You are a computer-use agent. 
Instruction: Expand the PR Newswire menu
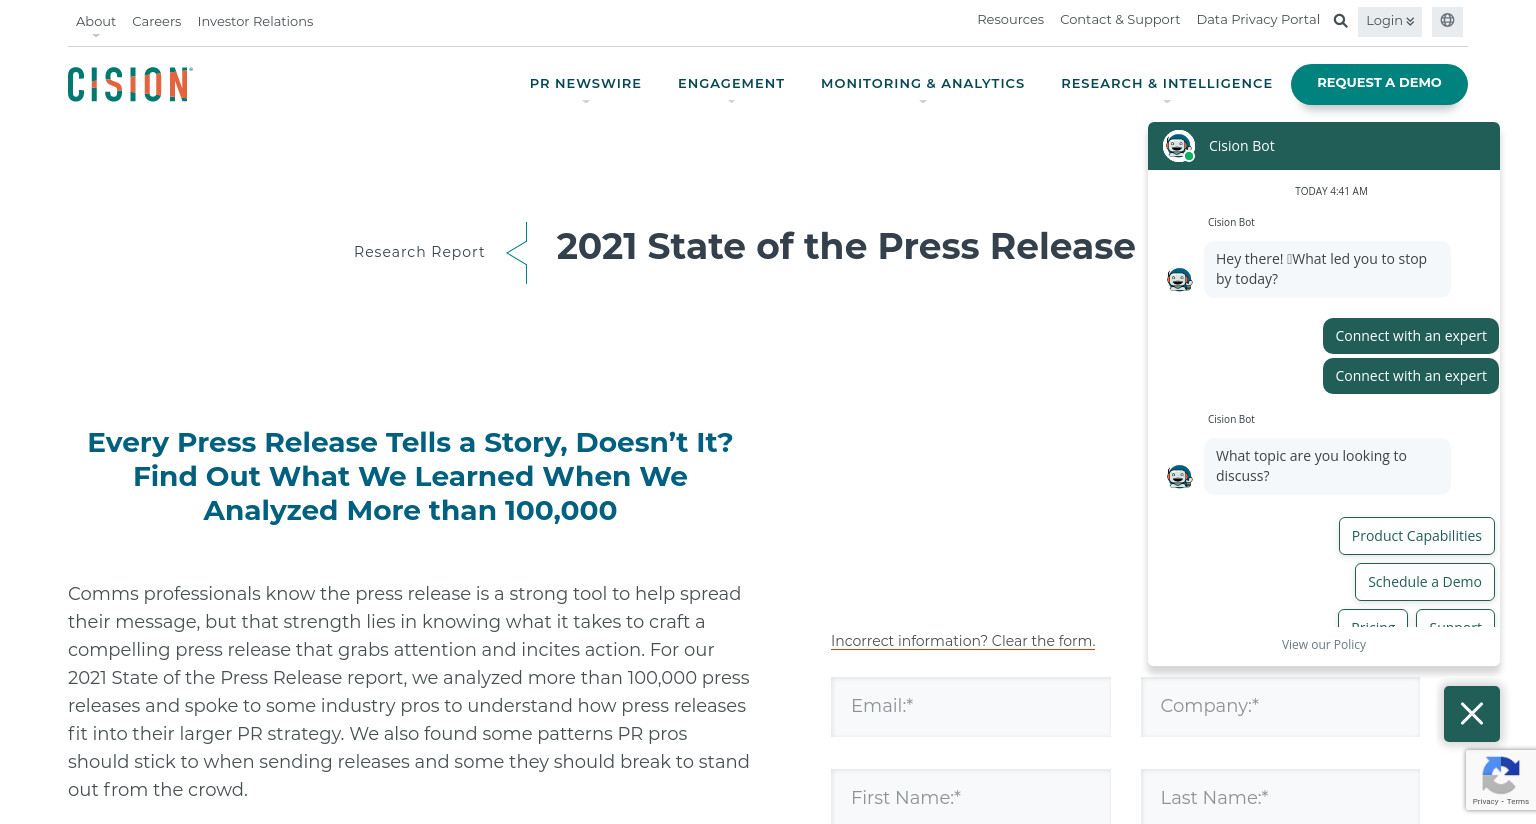[x=585, y=84]
